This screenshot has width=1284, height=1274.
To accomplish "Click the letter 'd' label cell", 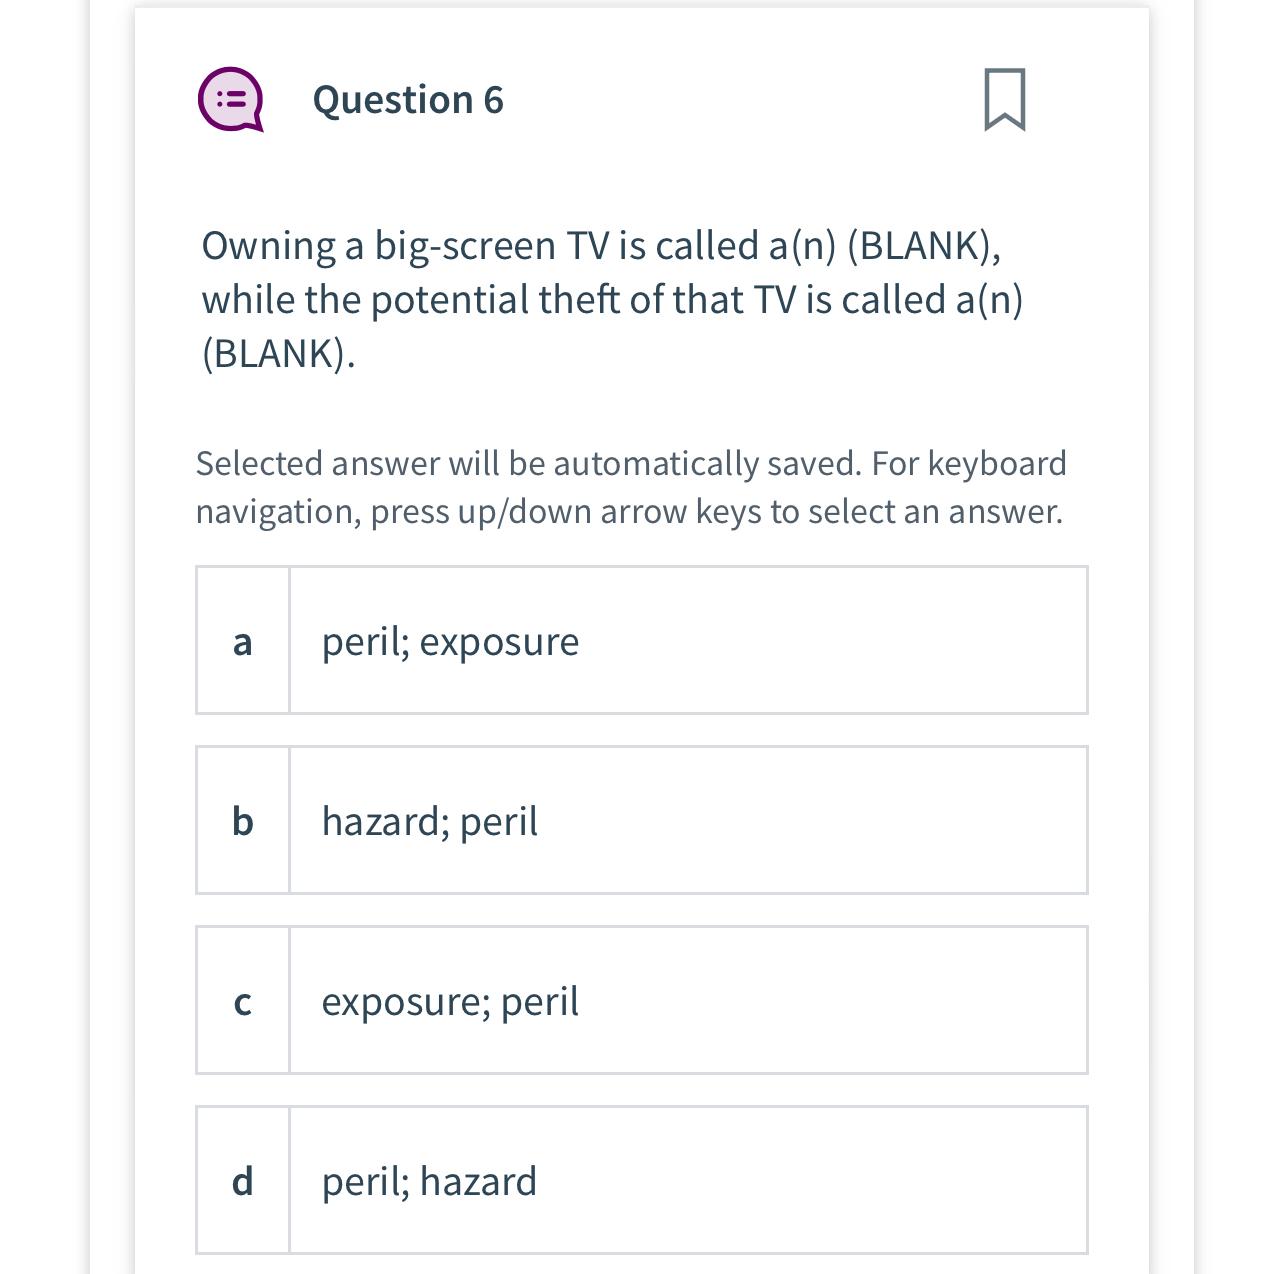I will tap(242, 1180).
